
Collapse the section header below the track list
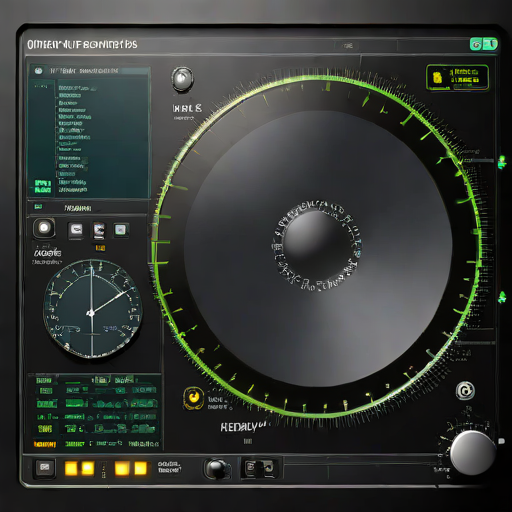[87, 208]
